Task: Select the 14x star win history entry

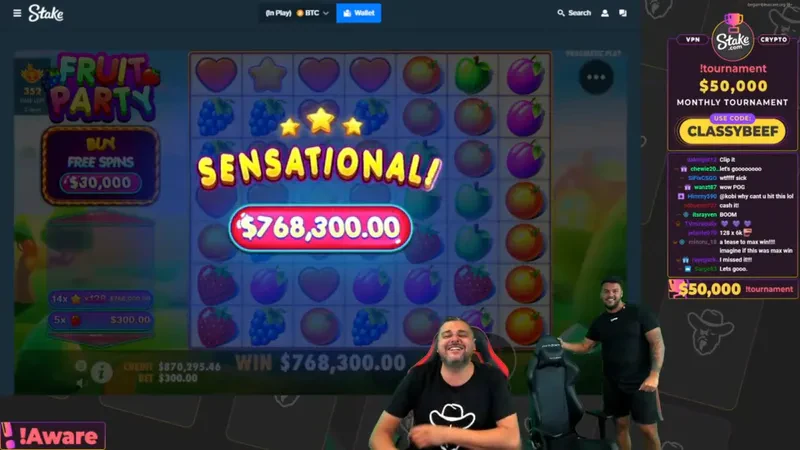Action: (101, 298)
